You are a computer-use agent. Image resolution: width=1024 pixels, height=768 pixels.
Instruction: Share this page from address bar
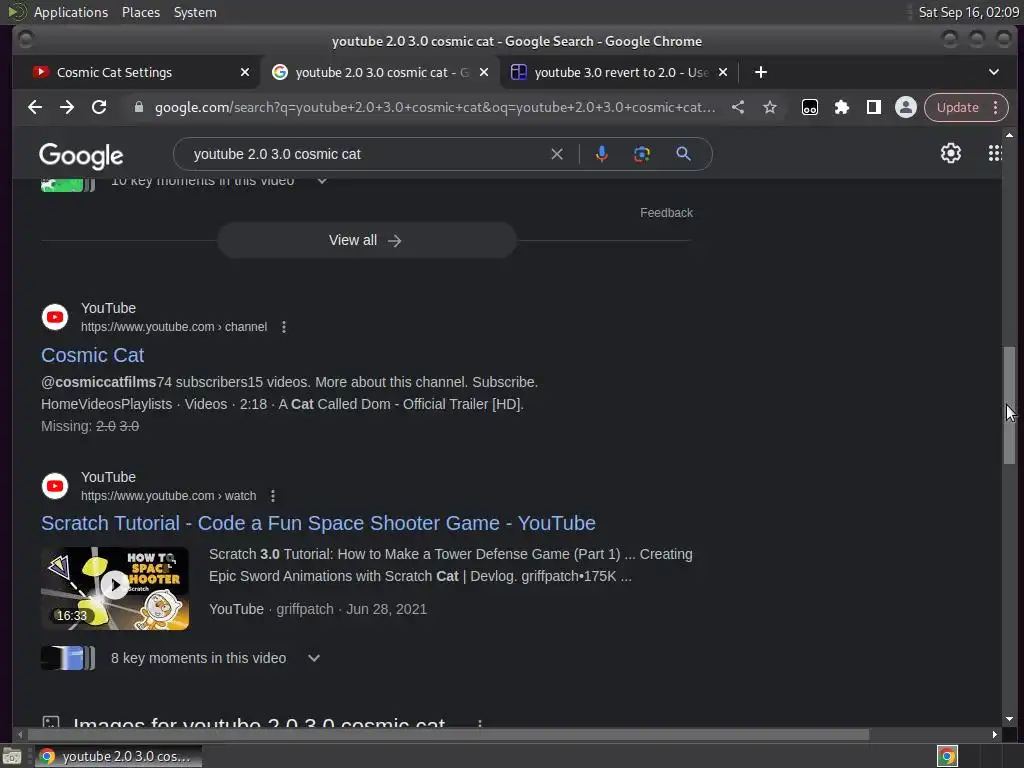[738, 107]
